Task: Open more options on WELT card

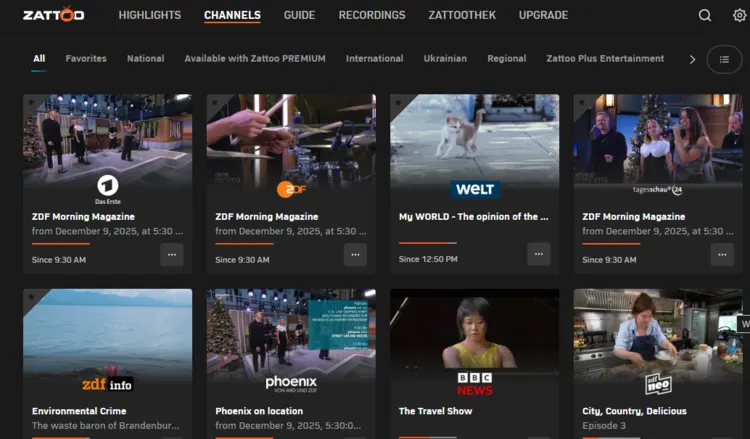Action: pos(539,254)
